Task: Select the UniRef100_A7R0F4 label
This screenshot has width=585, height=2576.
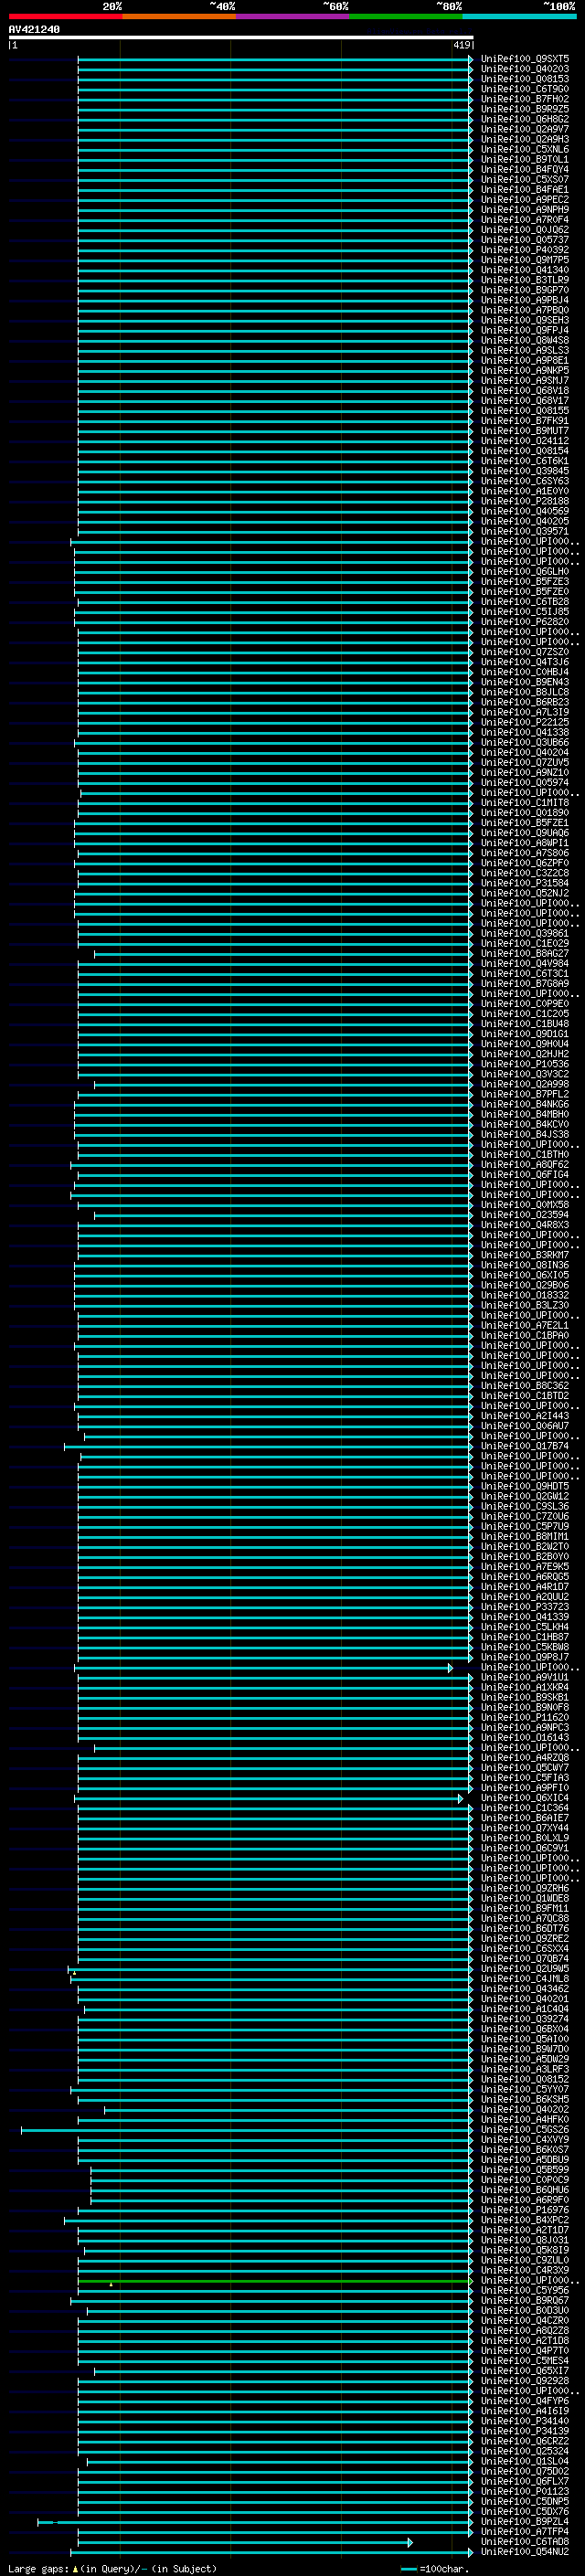Action: (x=525, y=219)
